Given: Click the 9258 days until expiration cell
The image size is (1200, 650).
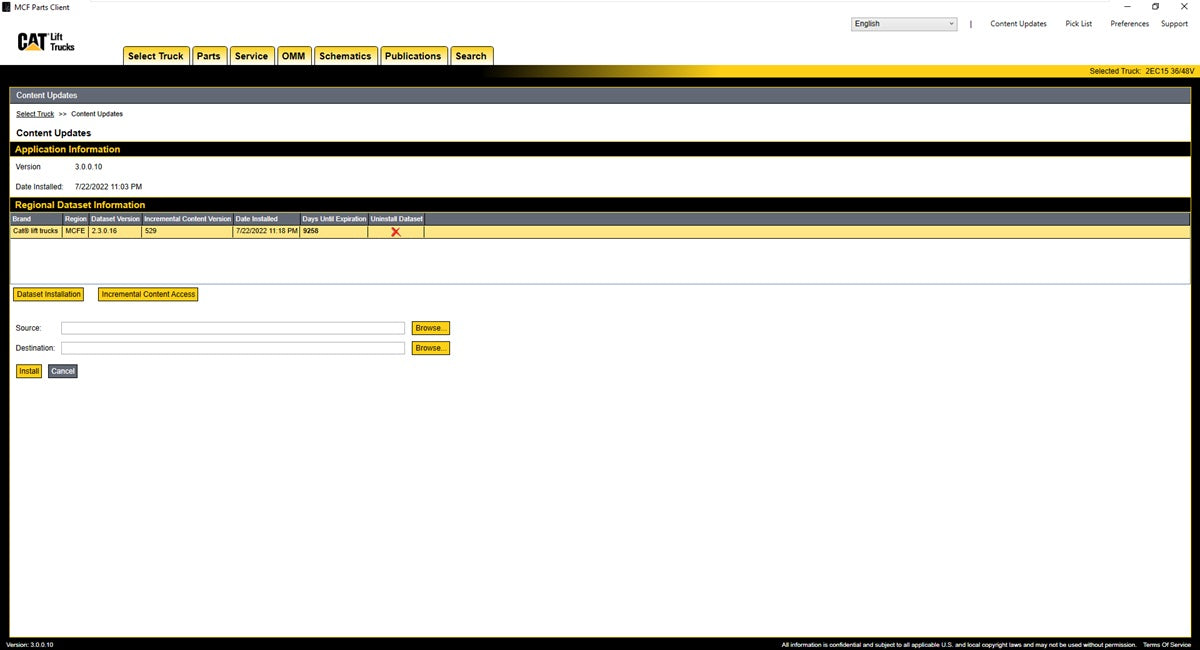Looking at the screenshot, I should point(334,231).
